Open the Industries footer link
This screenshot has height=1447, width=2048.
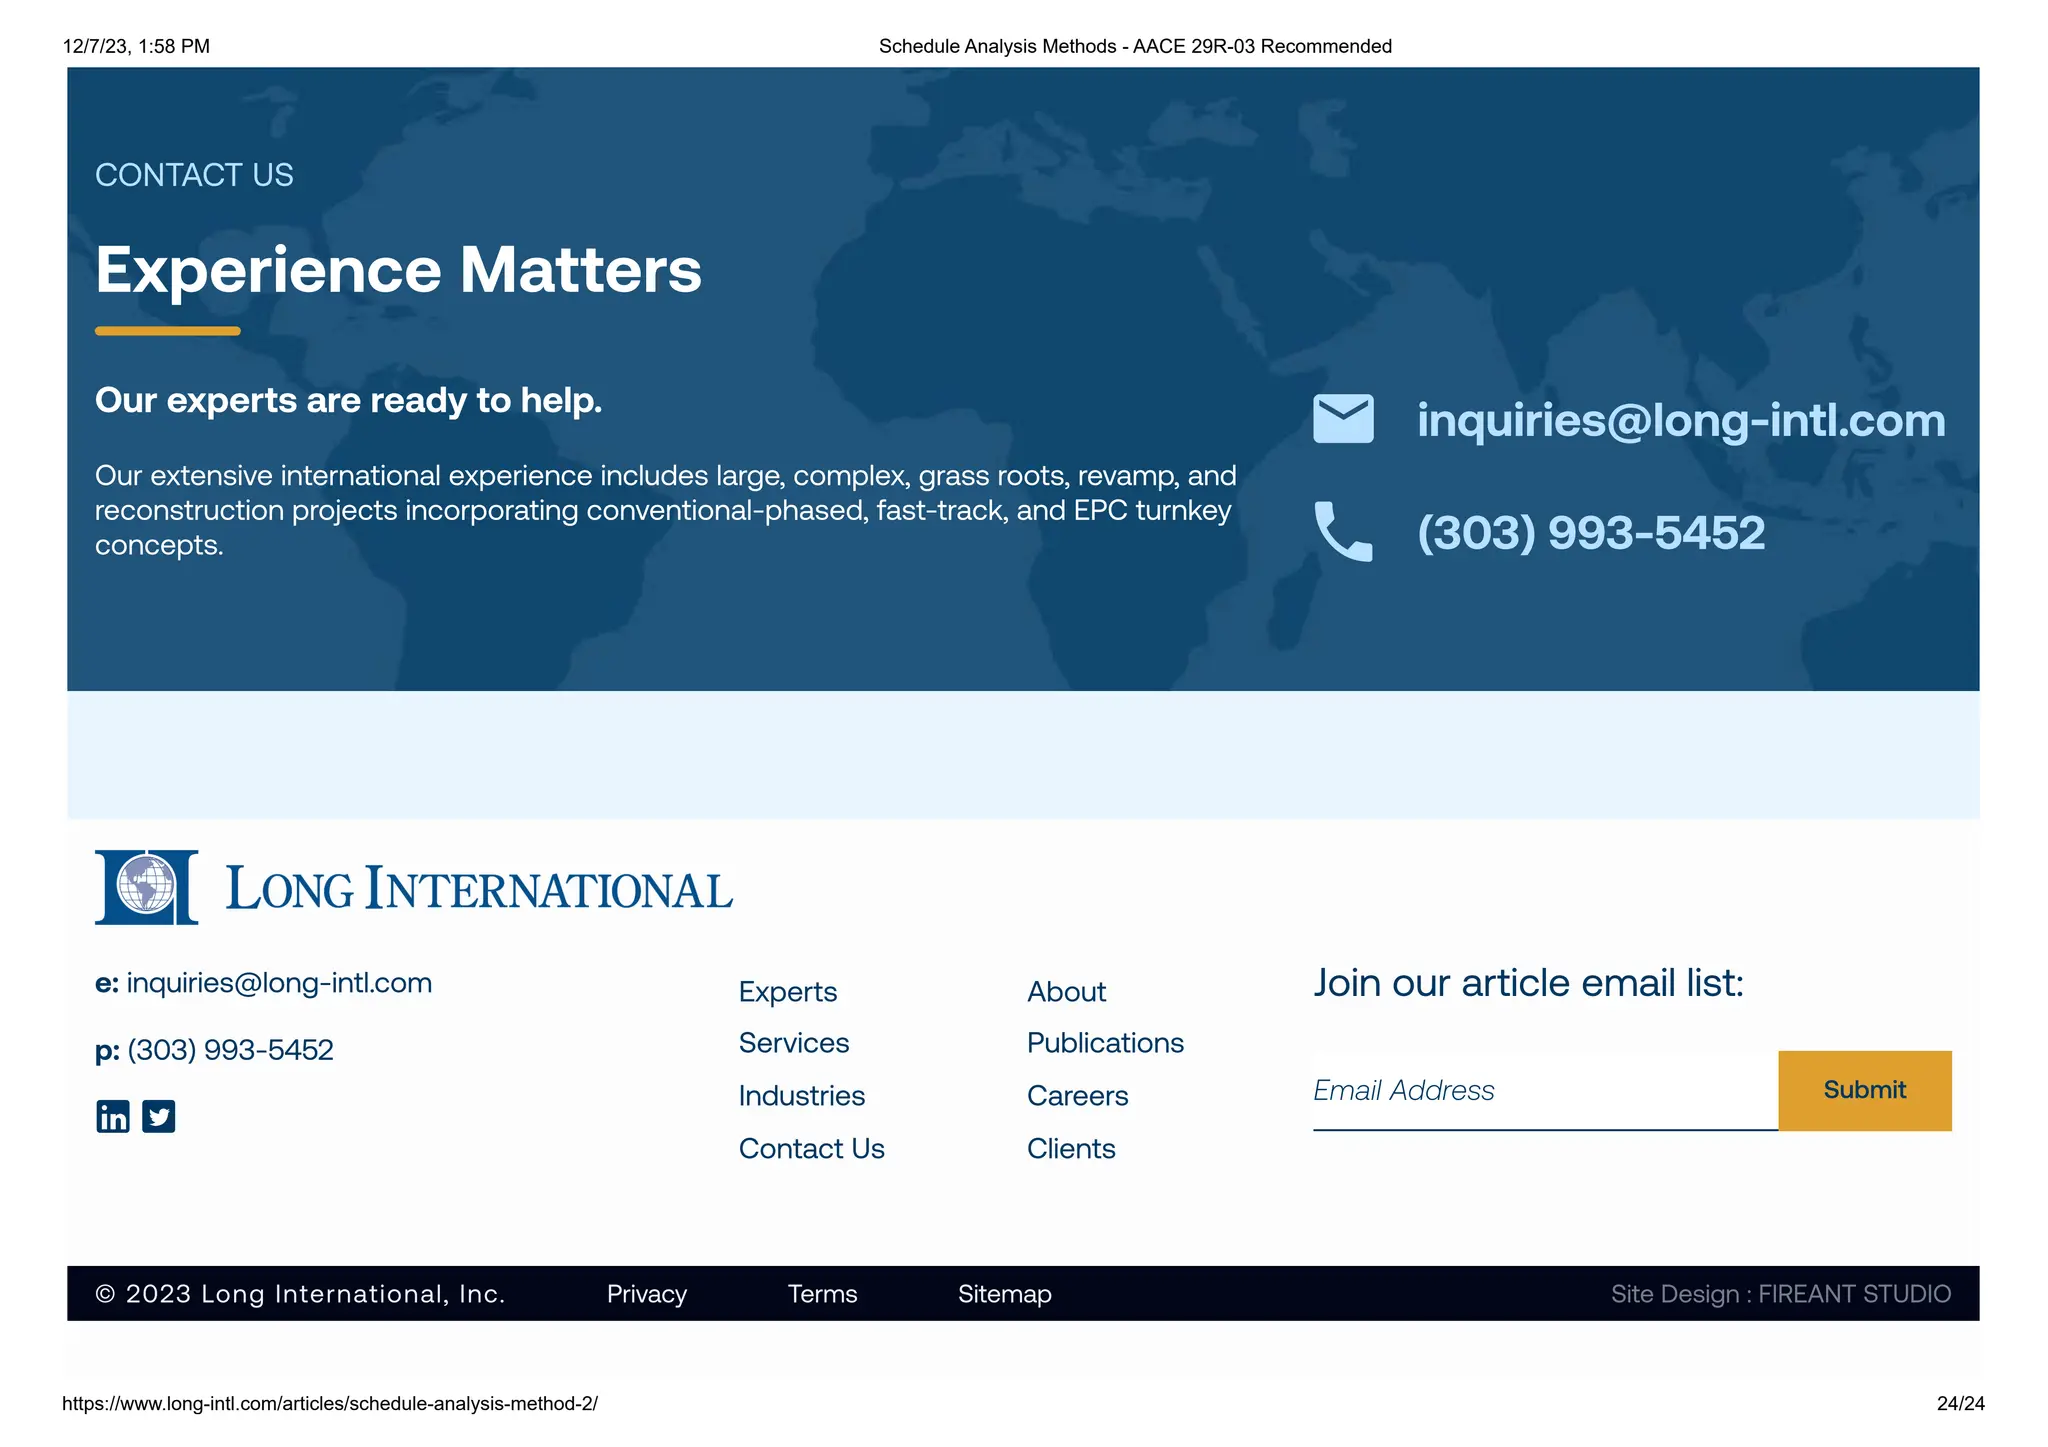point(801,1096)
